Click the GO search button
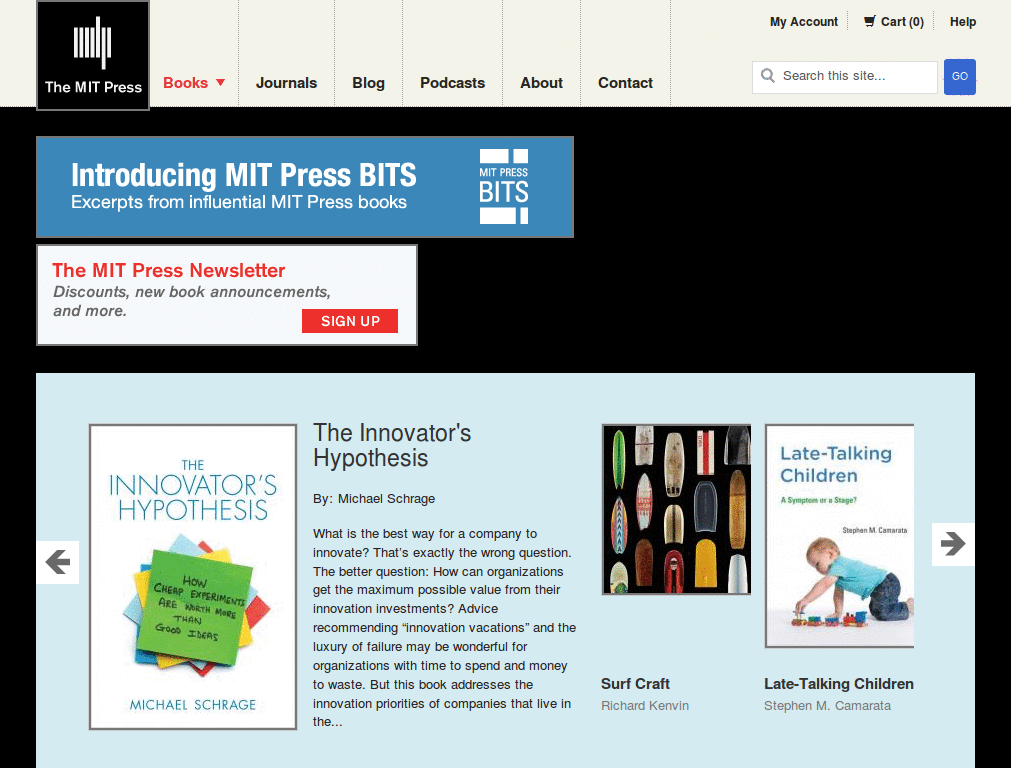Viewport: 1024px width, 768px height. tap(959, 76)
